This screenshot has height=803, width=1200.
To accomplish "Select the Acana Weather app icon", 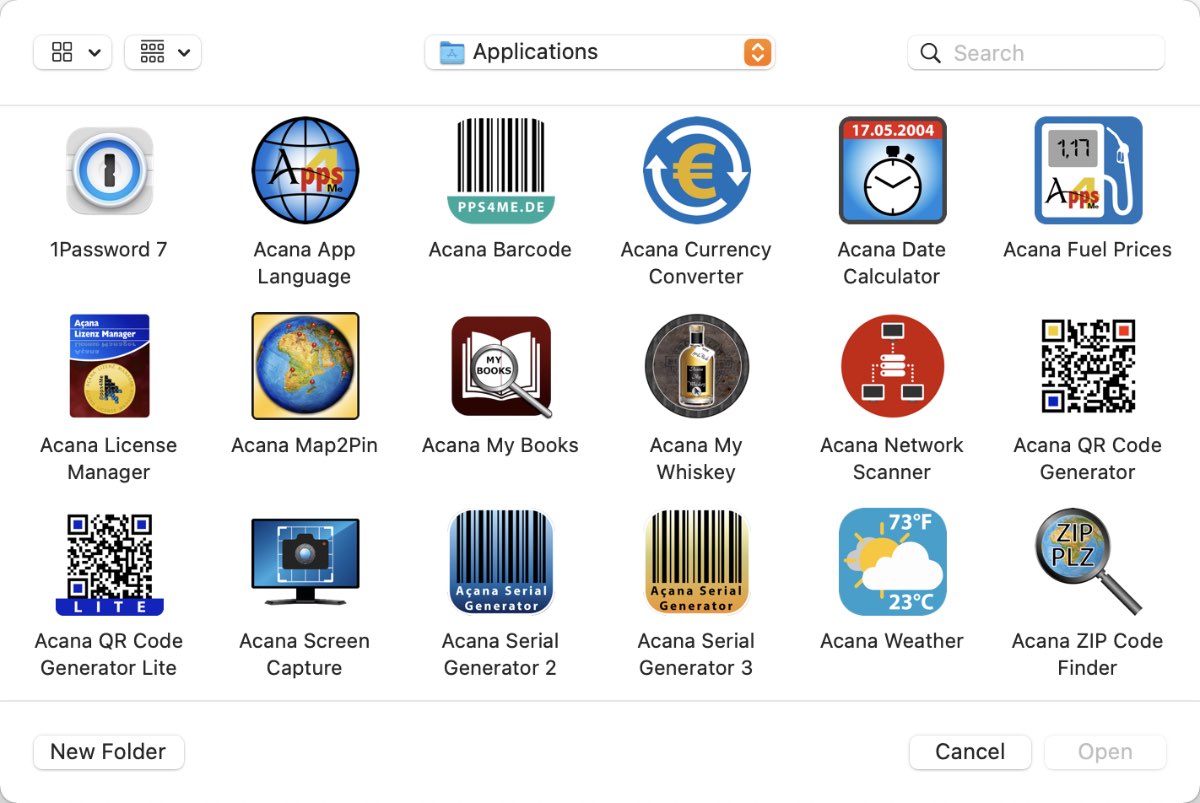I will coord(892,562).
